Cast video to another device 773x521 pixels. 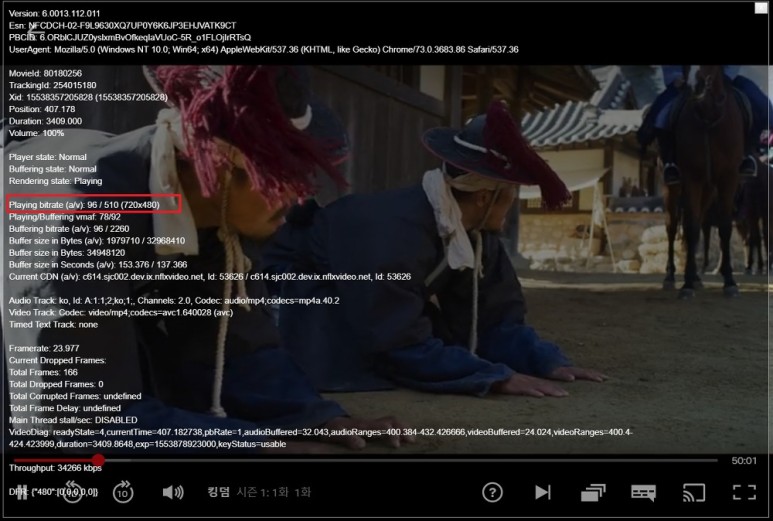coord(694,492)
